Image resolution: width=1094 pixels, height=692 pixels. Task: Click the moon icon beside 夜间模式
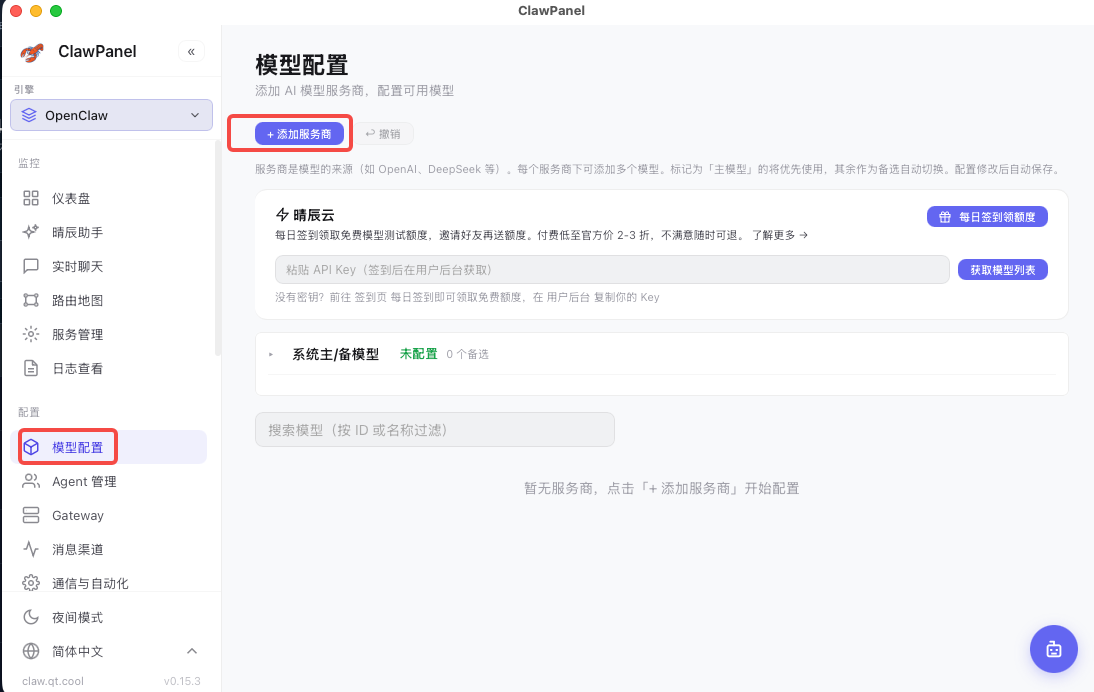(x=31, y=617)
